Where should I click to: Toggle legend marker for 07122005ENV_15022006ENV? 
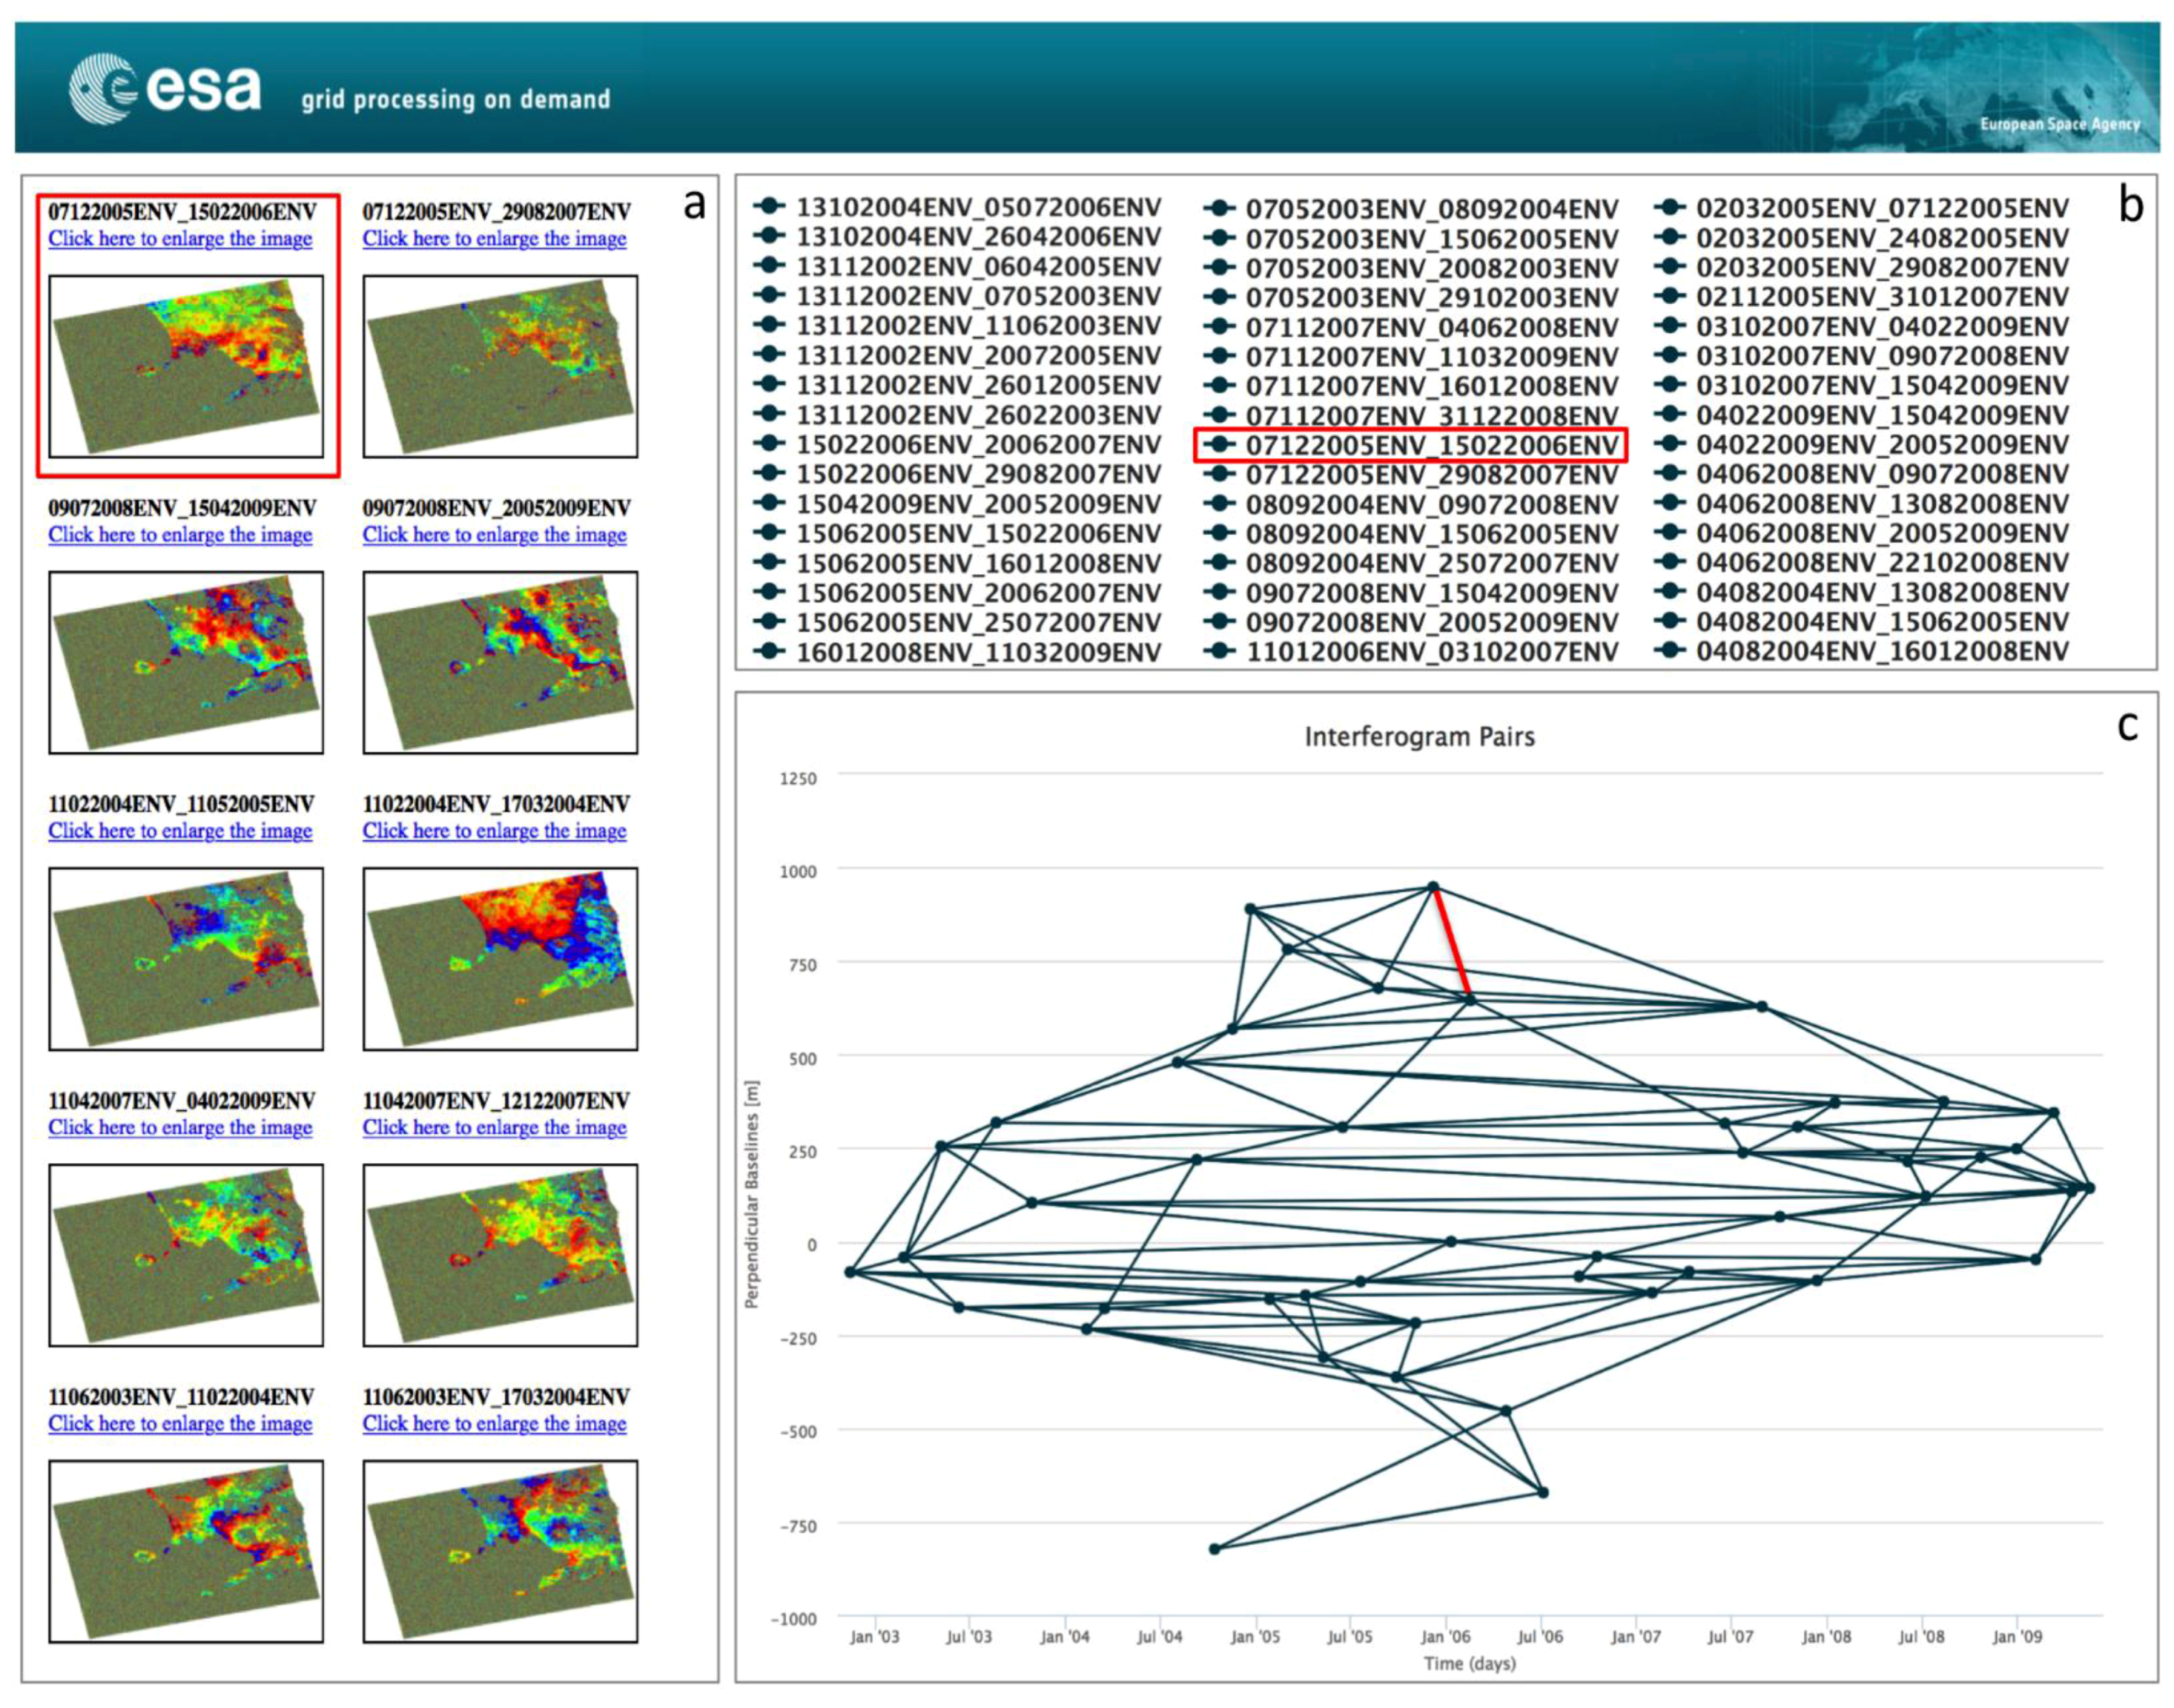point(1219,444)
